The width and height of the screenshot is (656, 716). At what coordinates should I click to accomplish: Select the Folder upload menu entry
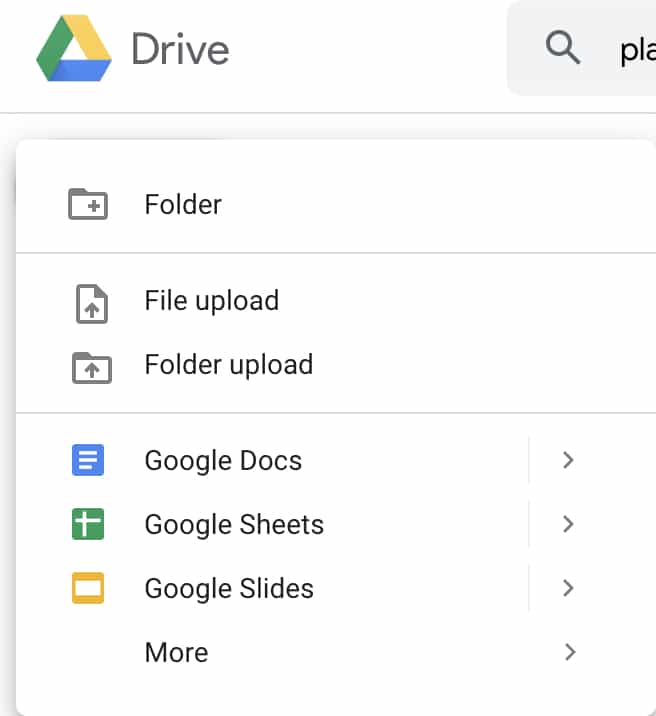coord(336,365)
